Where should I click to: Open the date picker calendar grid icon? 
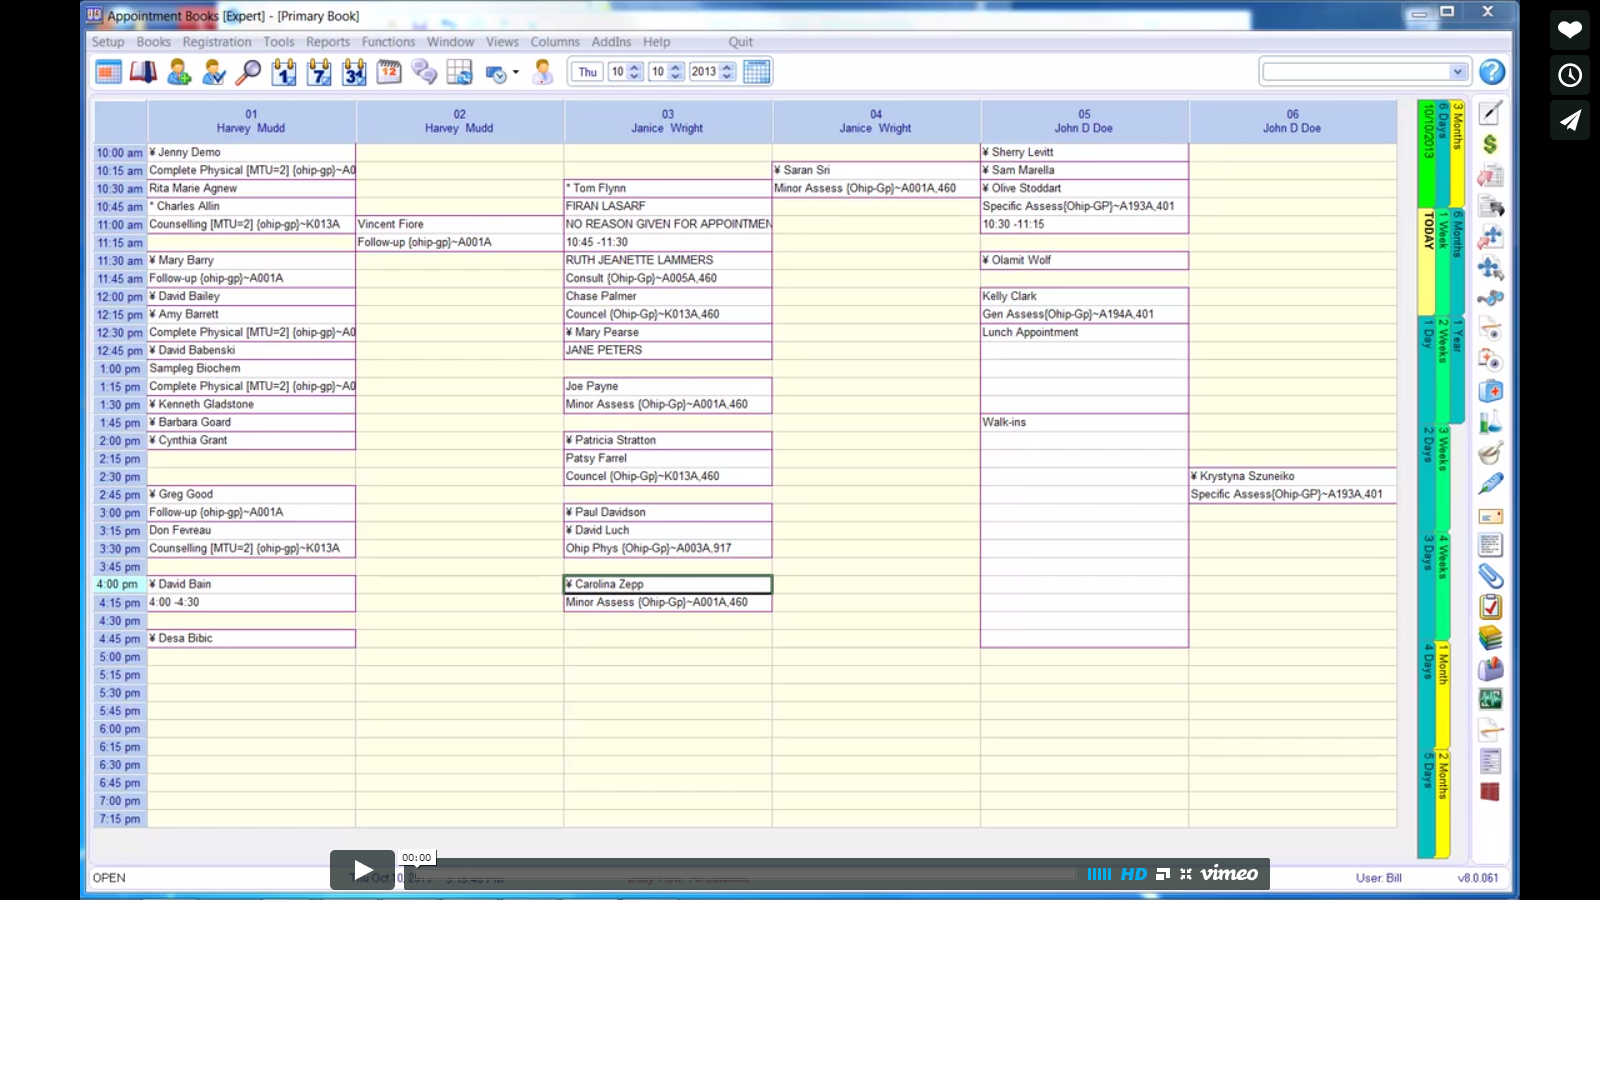pos(757,72)
